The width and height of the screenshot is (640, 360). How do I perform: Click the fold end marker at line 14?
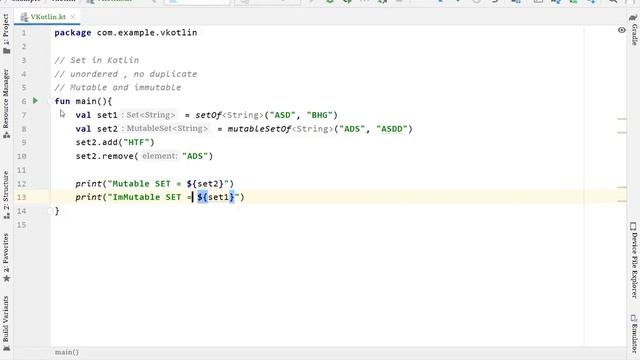(x=50, y=211)
